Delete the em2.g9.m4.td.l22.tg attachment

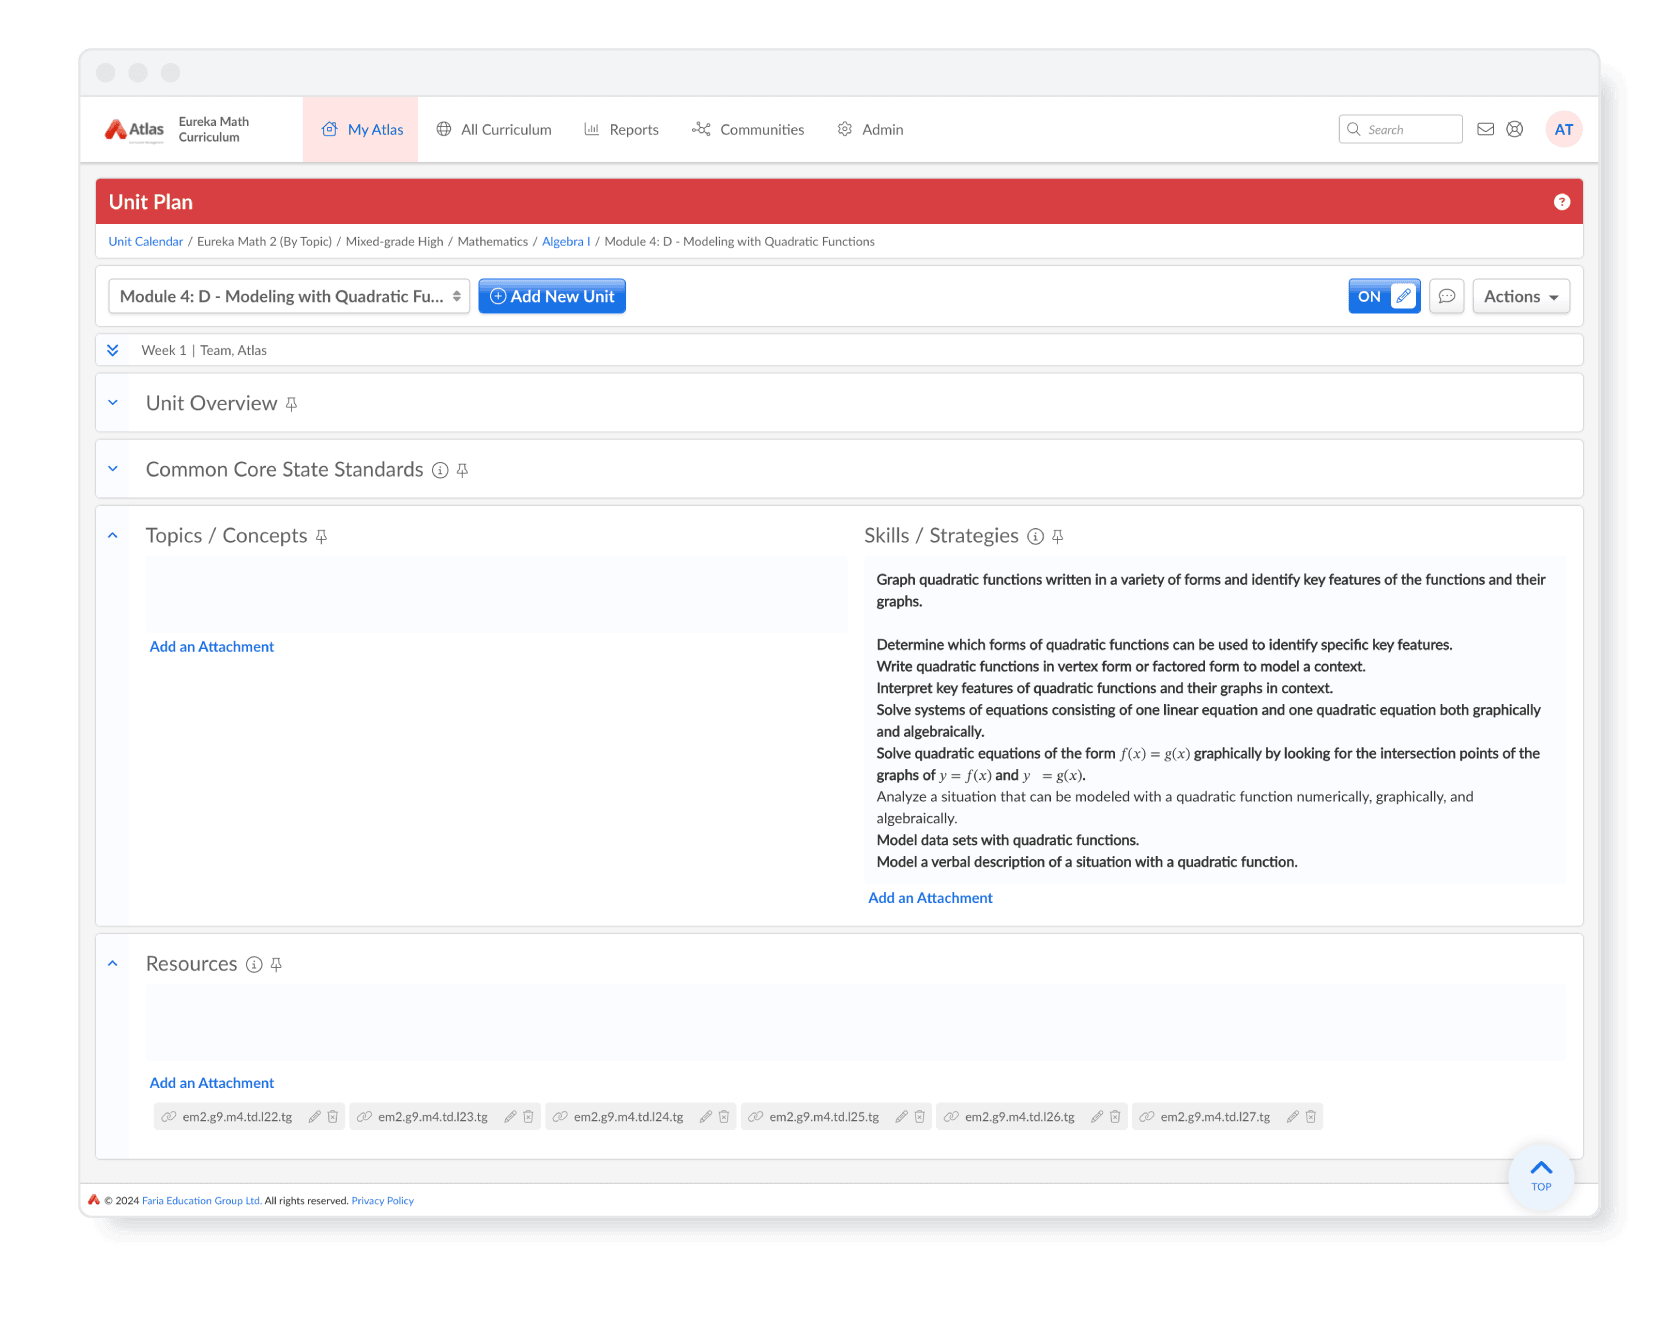pos(333,1117)
